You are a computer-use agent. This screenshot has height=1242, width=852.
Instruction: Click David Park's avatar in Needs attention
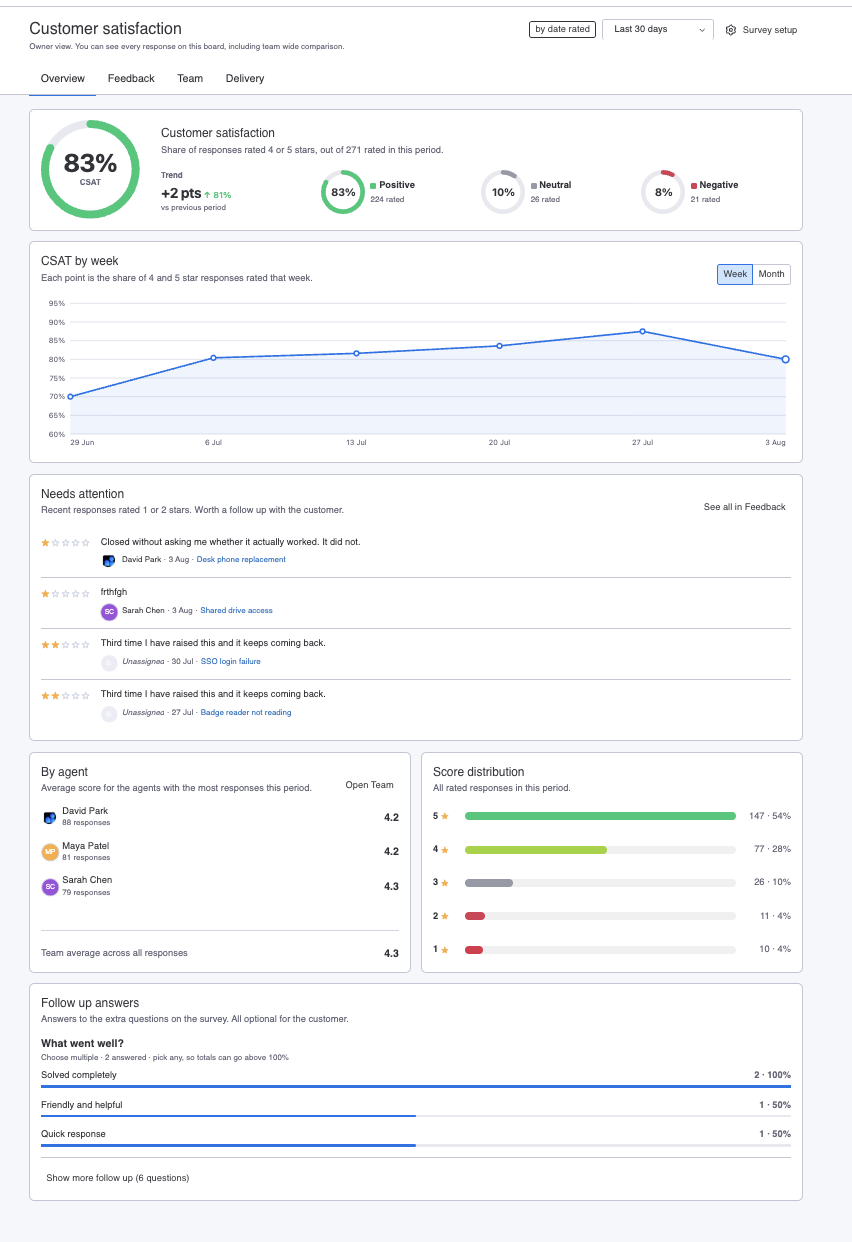pos(109,561)
